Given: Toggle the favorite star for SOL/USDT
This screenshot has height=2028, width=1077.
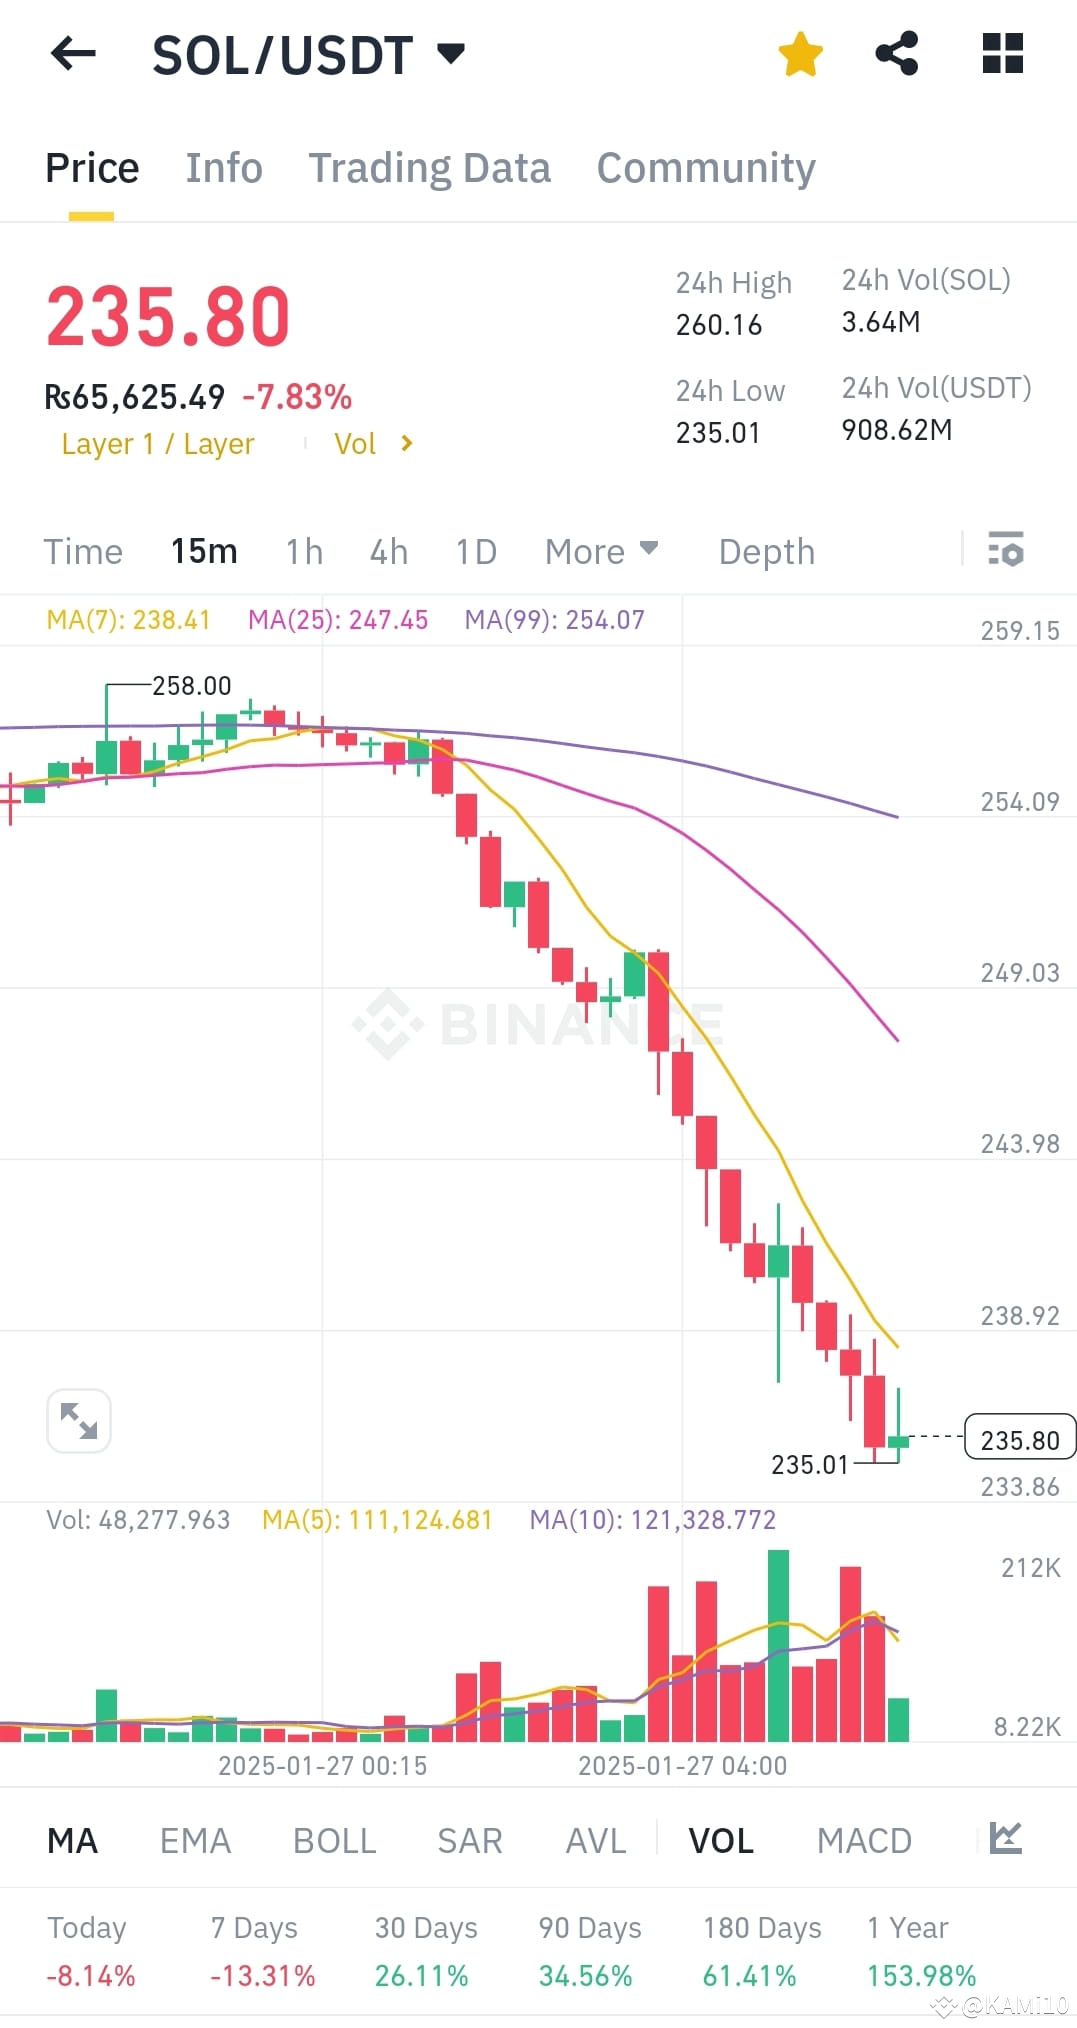Looking at the screenshot, I should pyautogui.click(x=801, y=54).
